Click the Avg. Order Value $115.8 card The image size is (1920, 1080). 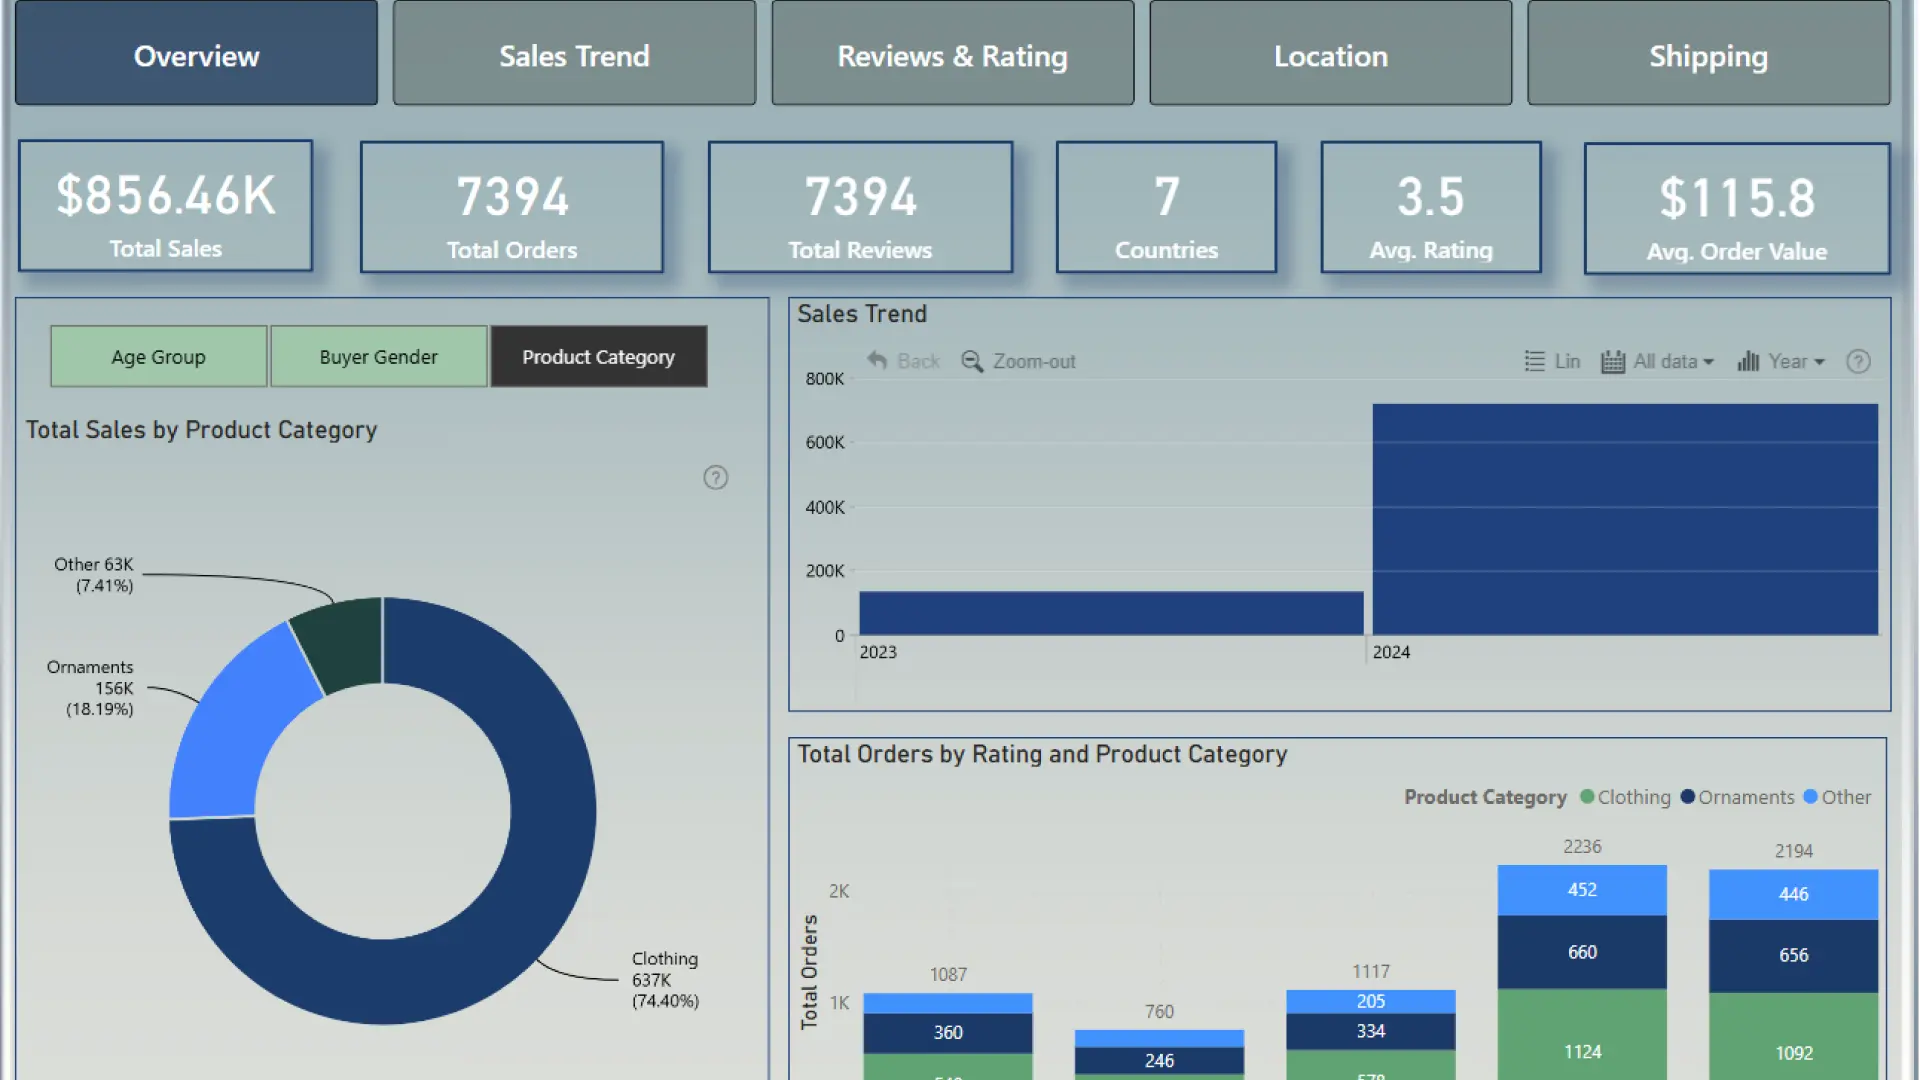[x=1737, y=208]
